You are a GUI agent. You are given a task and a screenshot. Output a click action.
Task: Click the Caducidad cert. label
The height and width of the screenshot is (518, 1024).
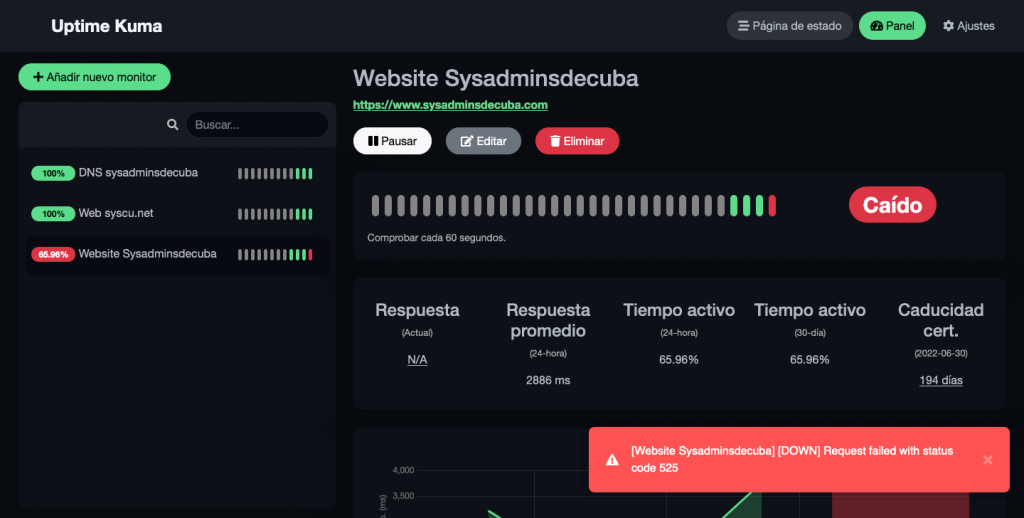940,320
